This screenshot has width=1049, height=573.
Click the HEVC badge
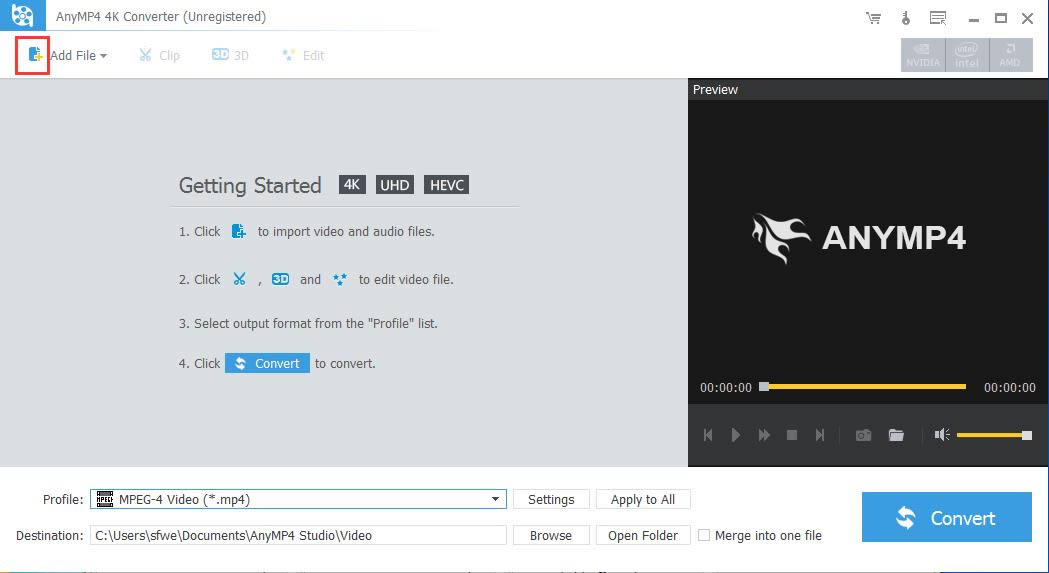click(x=446, y=185)
